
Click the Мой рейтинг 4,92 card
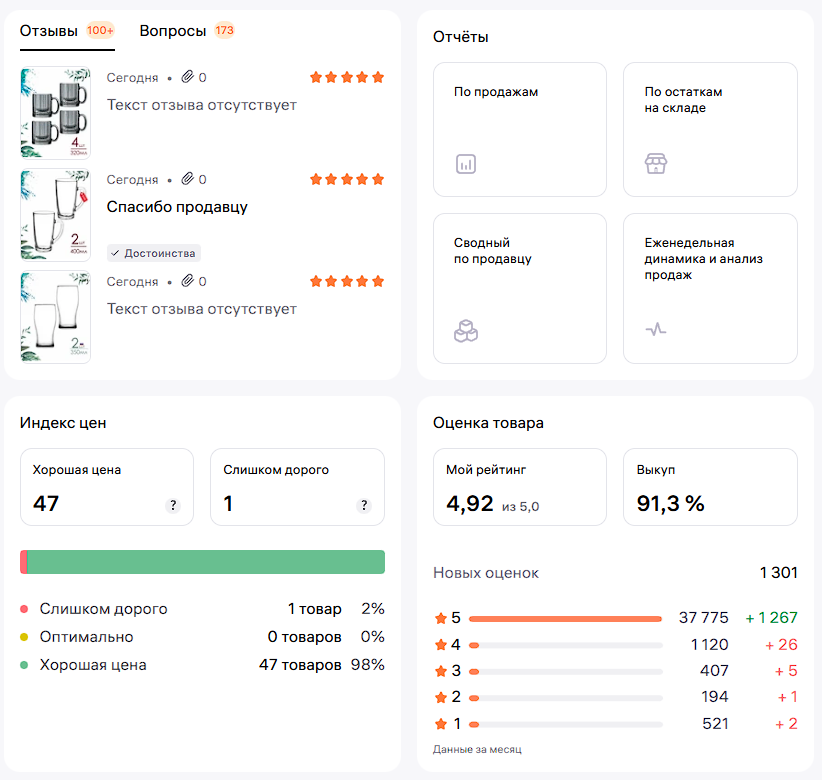pos(519,487)
